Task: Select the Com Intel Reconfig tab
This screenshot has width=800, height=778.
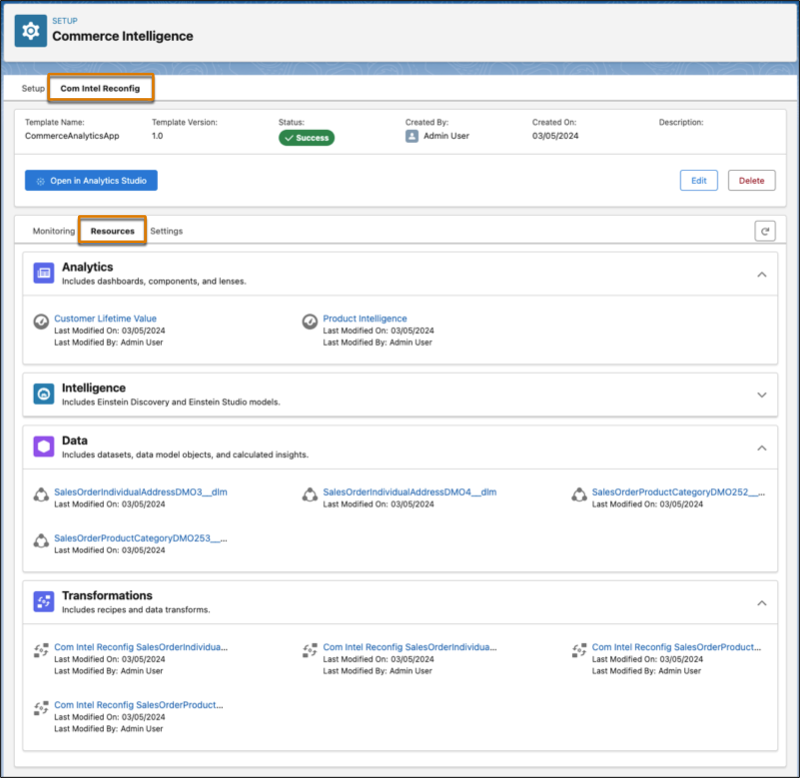Action: pos(101,88)
